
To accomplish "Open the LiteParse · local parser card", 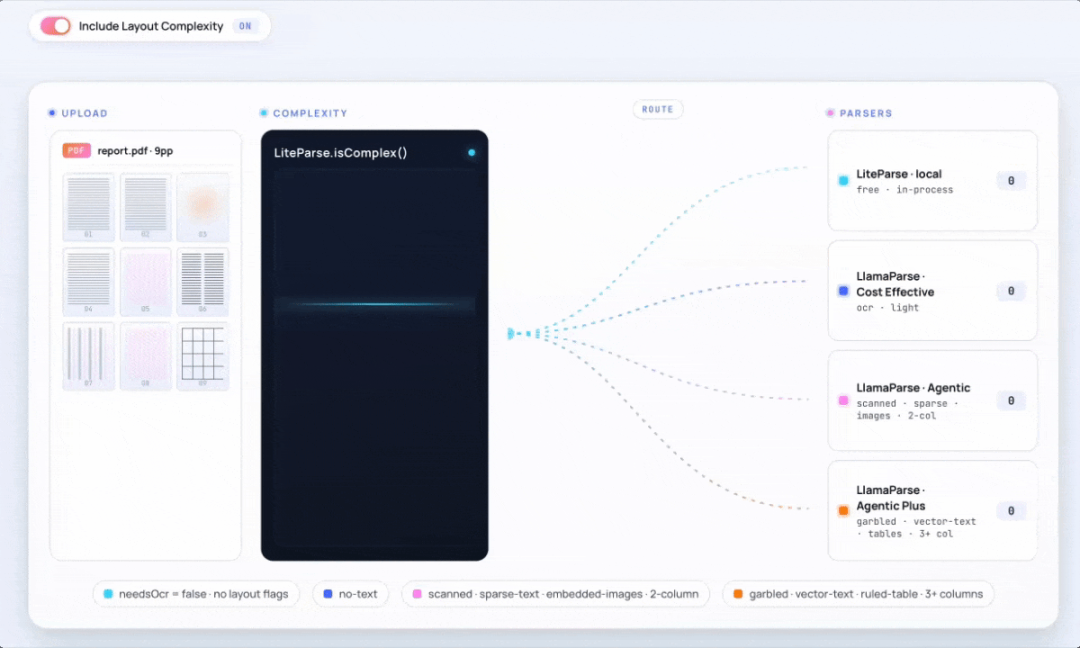I will click(x=933, y=180).
